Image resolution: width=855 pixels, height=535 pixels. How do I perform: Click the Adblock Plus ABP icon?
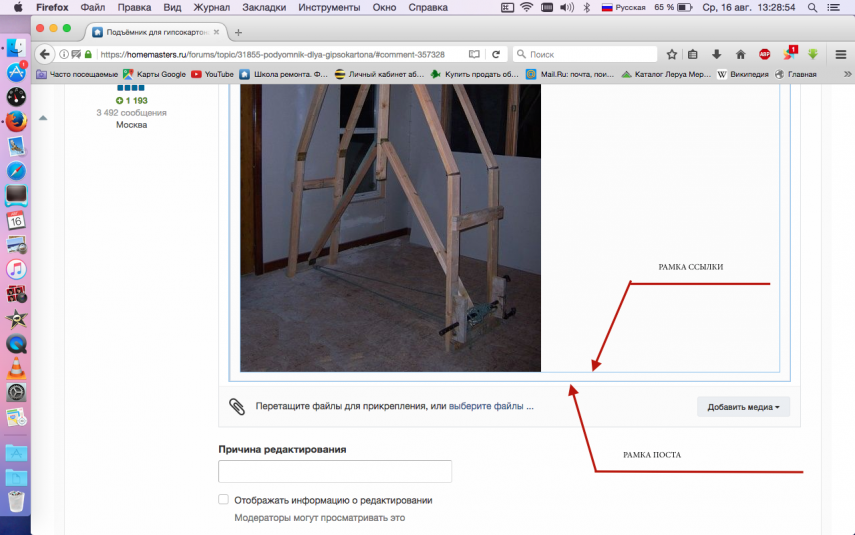pos(764,54)
